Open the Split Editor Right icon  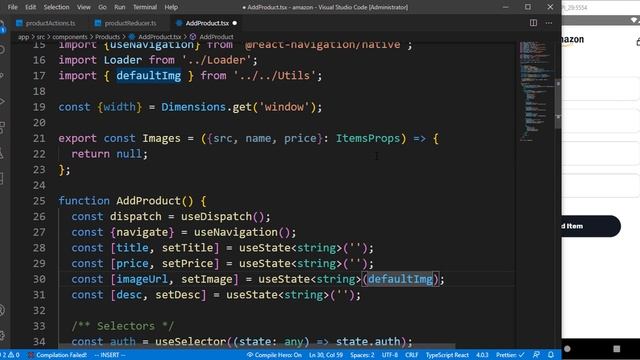pyautogui.click(x=533, y=23)
